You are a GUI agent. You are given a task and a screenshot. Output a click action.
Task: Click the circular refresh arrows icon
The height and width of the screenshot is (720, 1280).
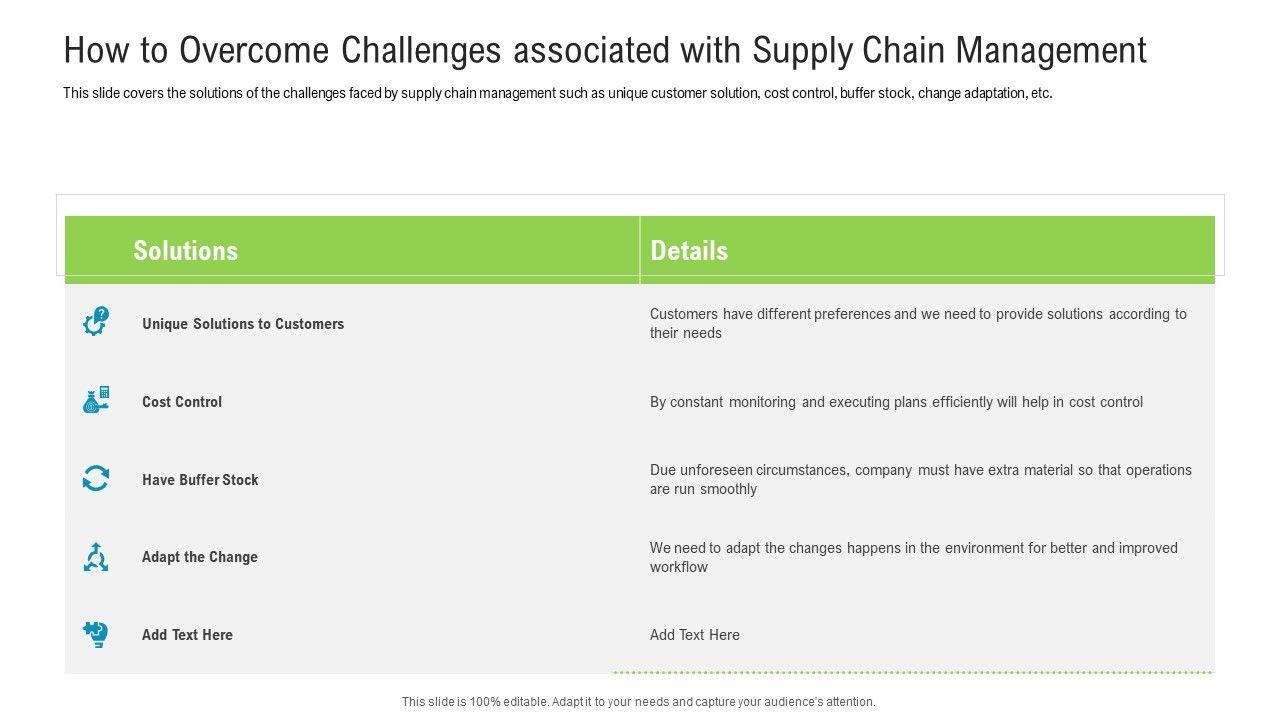point(96,478)
